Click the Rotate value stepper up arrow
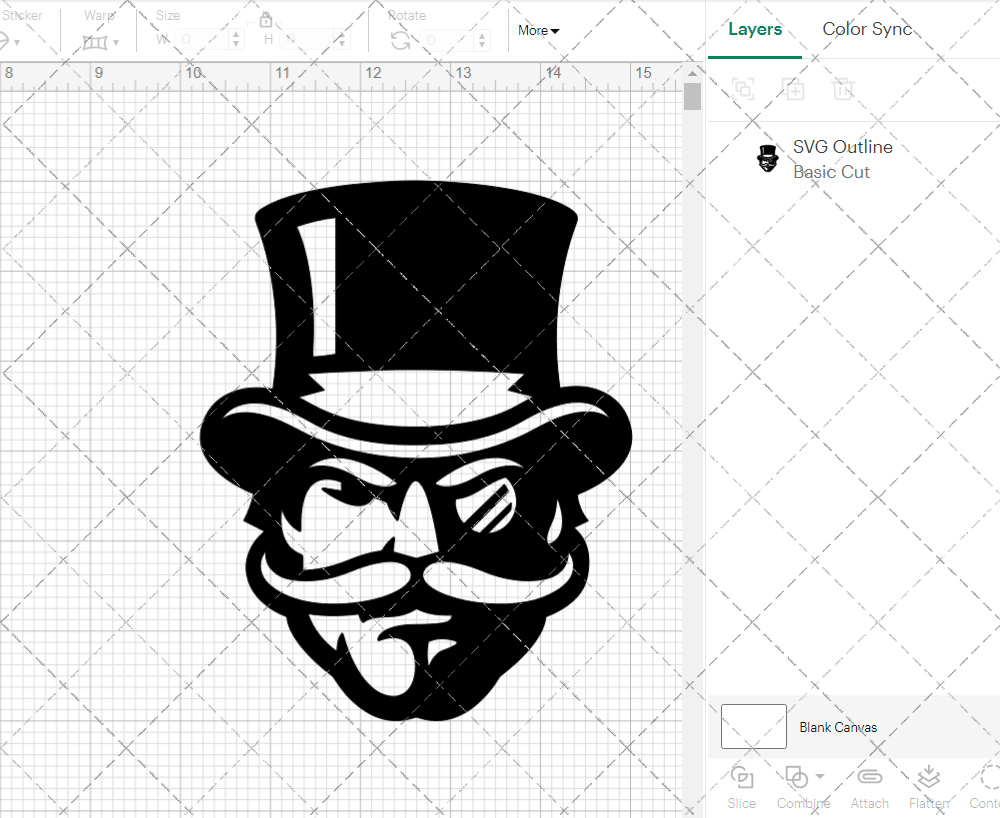Screen dimensions: 1000x818 [481, 35]
